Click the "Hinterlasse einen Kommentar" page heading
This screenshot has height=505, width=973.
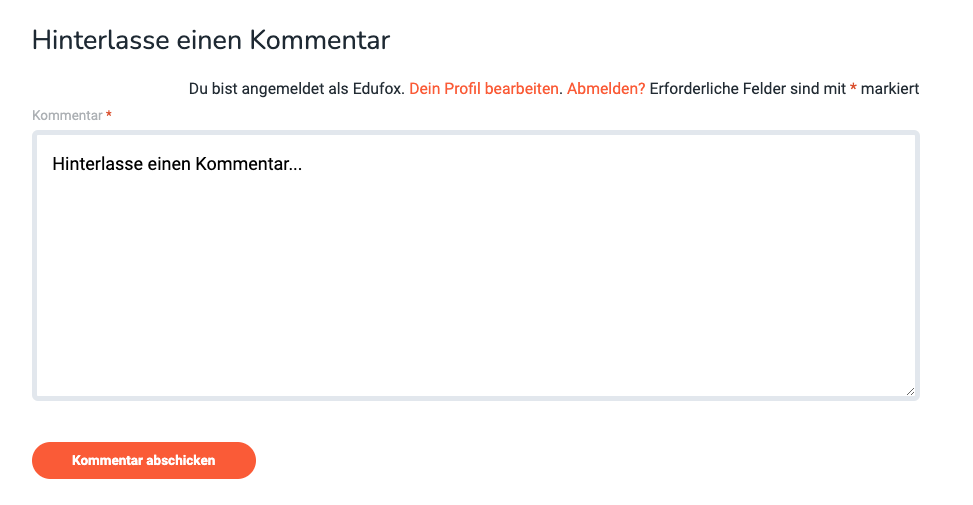pyautogui.click(x=211, y=40)
